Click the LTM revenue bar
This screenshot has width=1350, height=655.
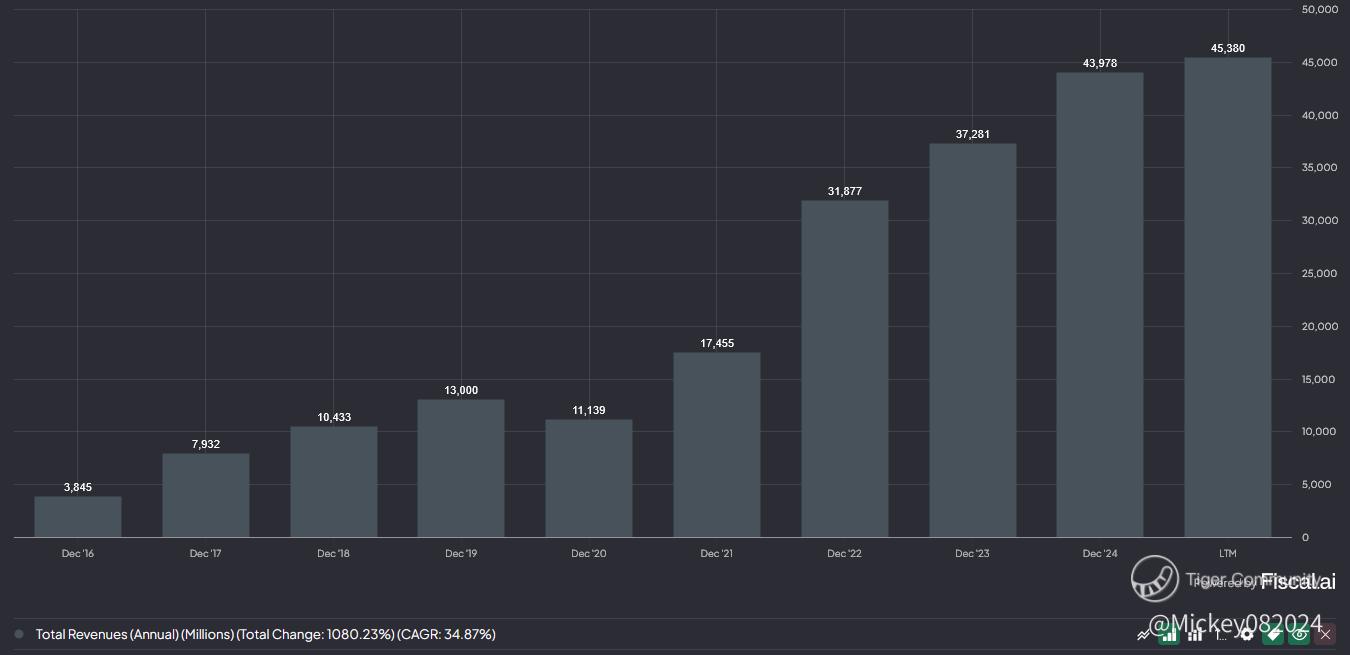click(x=1228, y=298)
